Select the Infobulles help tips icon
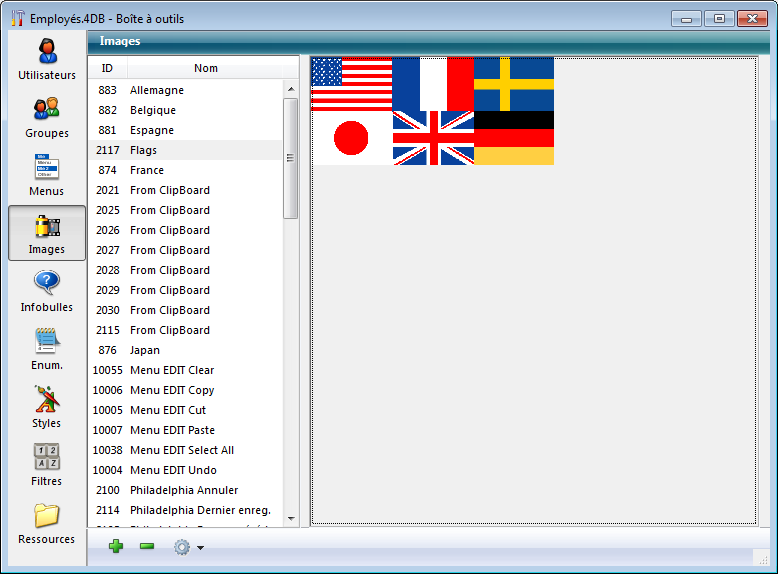The width and height of the screenshot is (778, 574). pyautogui.click(x=47, y=291)
